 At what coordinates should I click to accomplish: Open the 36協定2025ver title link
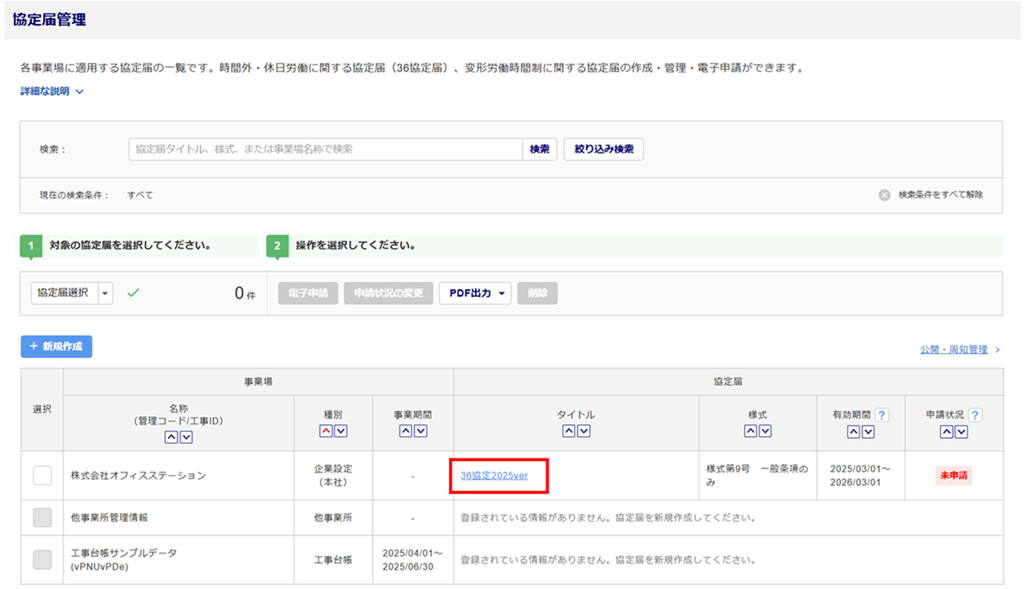coord(494,476)
